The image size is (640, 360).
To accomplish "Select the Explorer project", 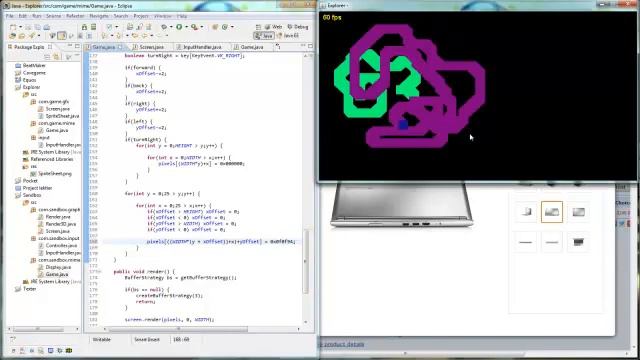I will [x=31, y=87].
